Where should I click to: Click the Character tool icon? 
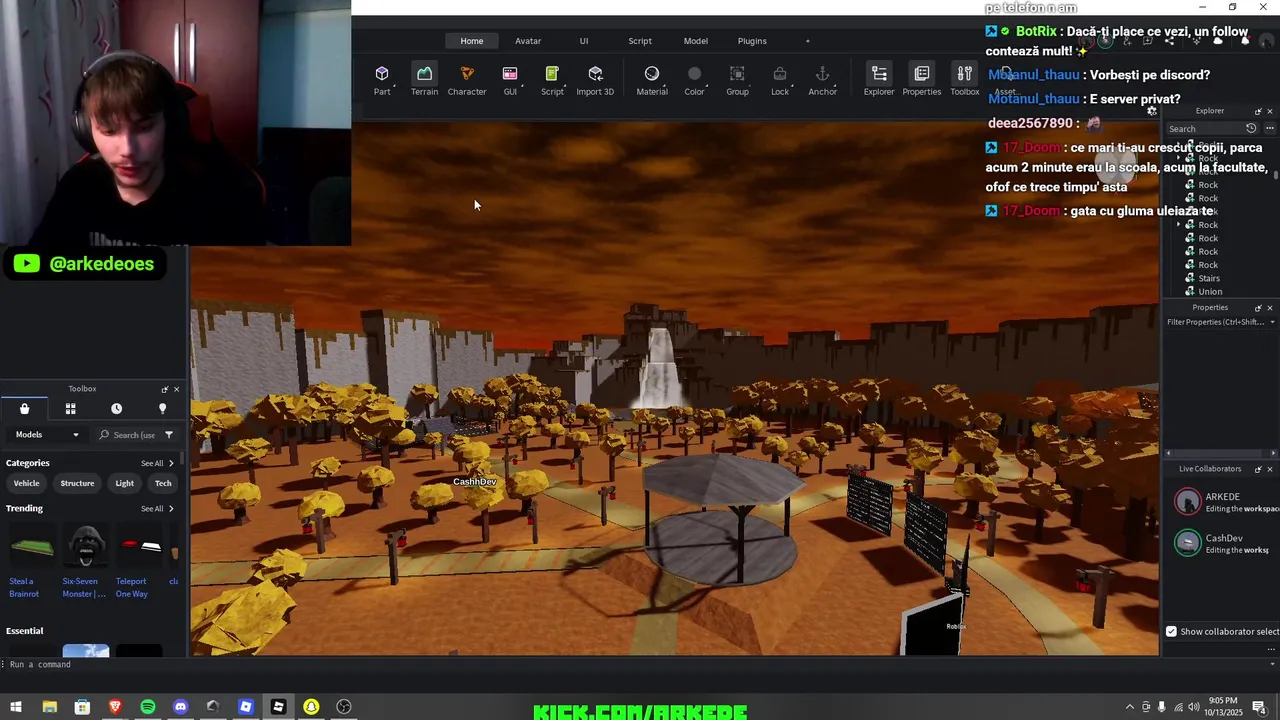tap(467, 80)
